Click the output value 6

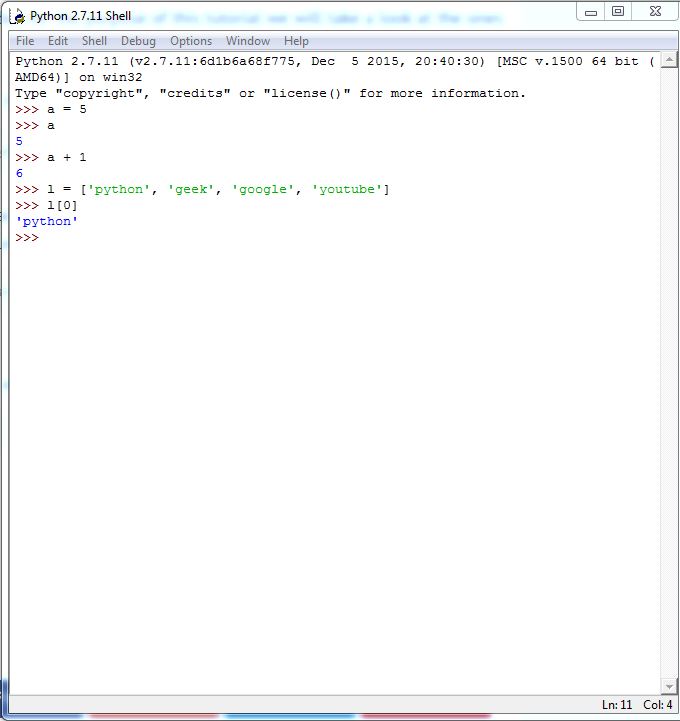point(19,173)
